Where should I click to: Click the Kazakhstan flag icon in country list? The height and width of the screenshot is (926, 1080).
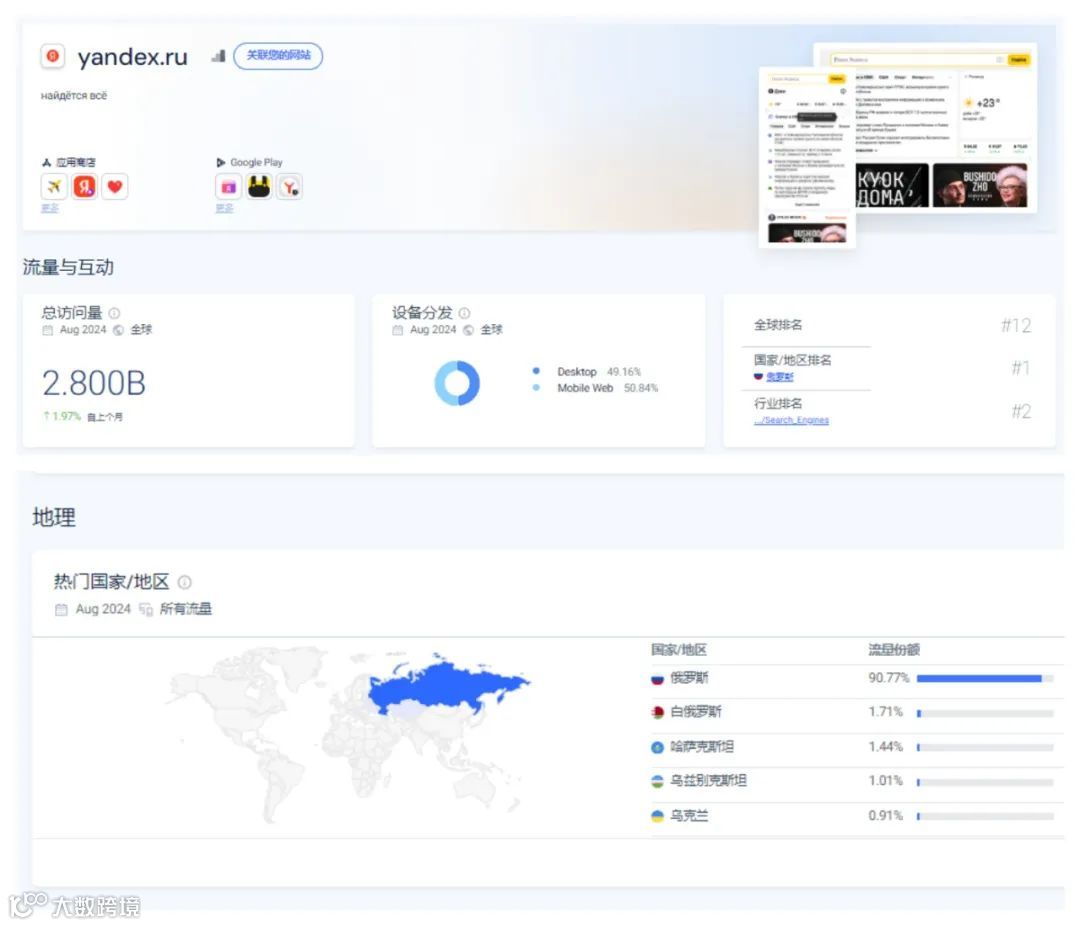click(x=657, y=747)
